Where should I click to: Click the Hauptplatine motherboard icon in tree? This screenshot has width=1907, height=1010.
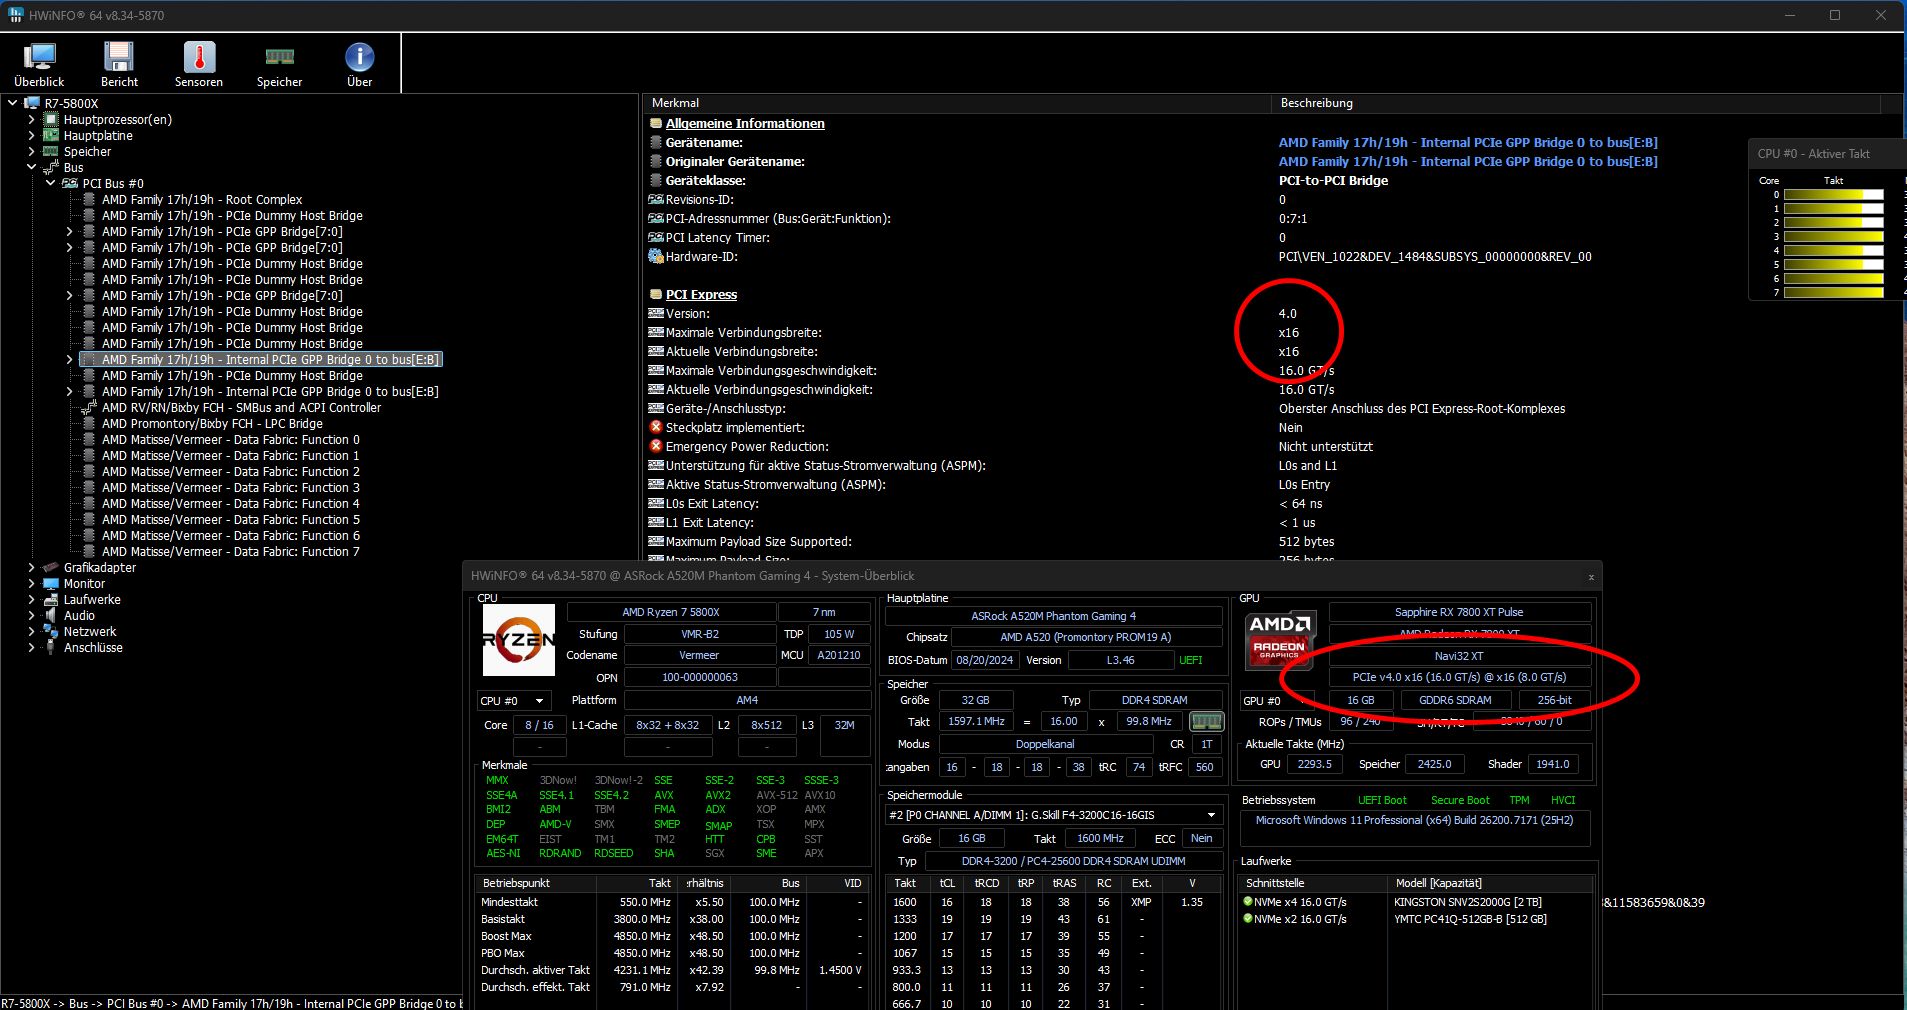click(51, 135)
